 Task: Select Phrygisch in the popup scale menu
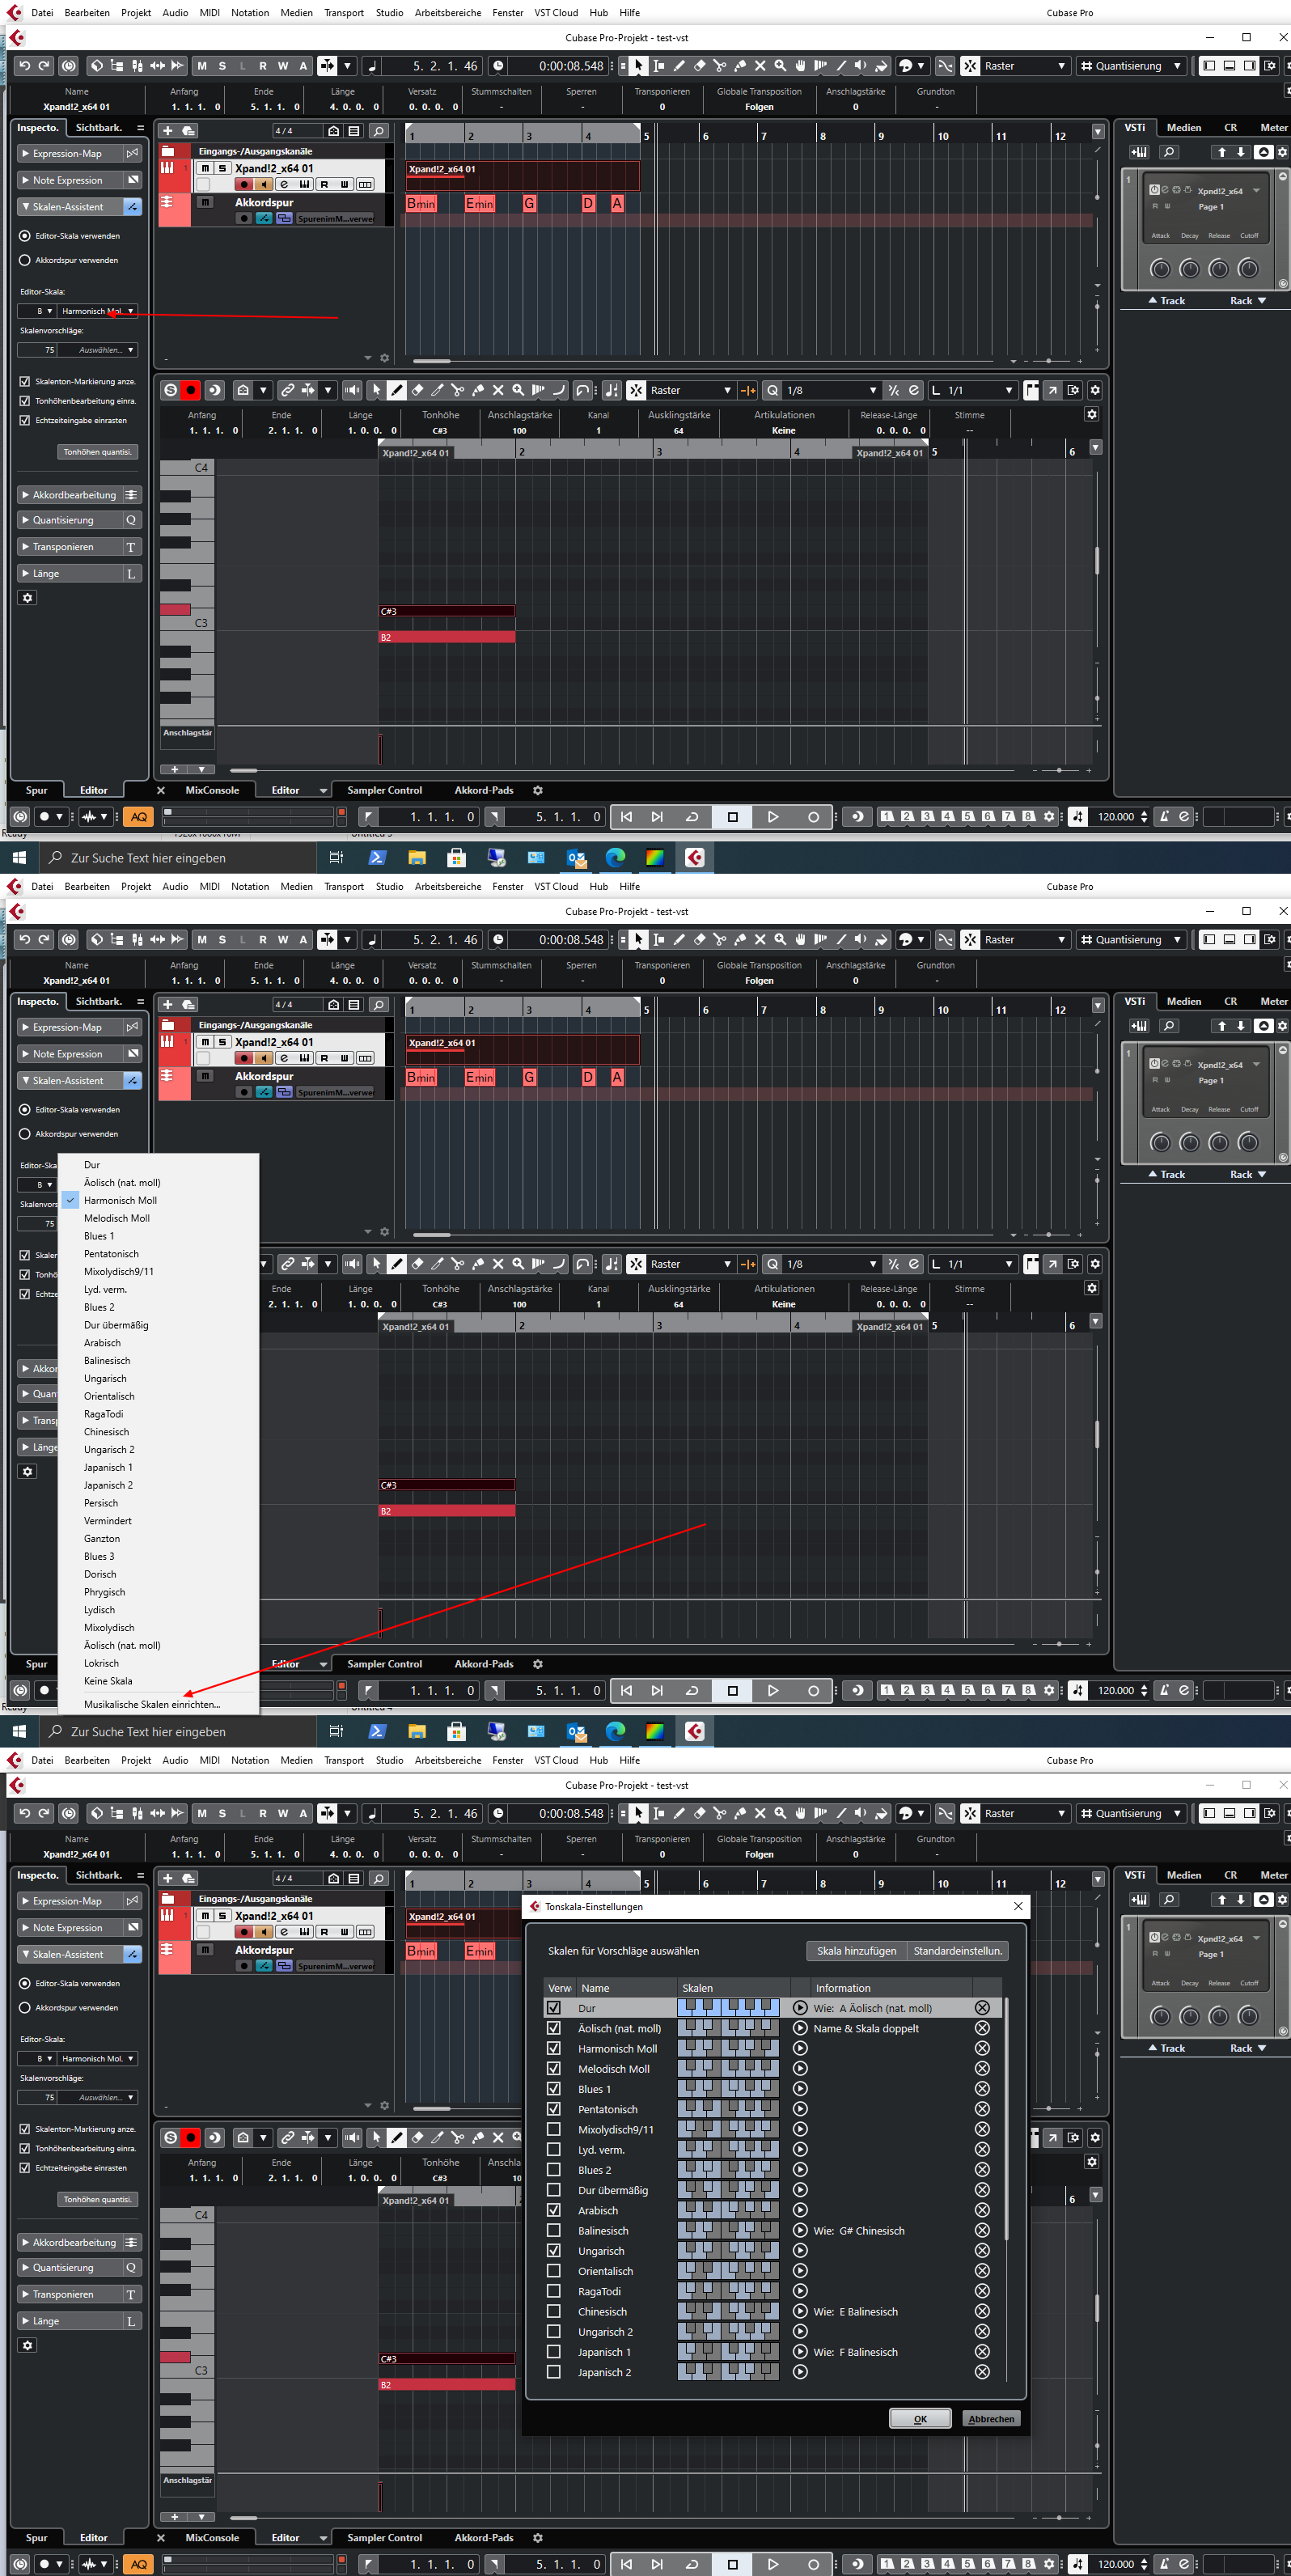pyautogui.click(x=104, y=1592)
